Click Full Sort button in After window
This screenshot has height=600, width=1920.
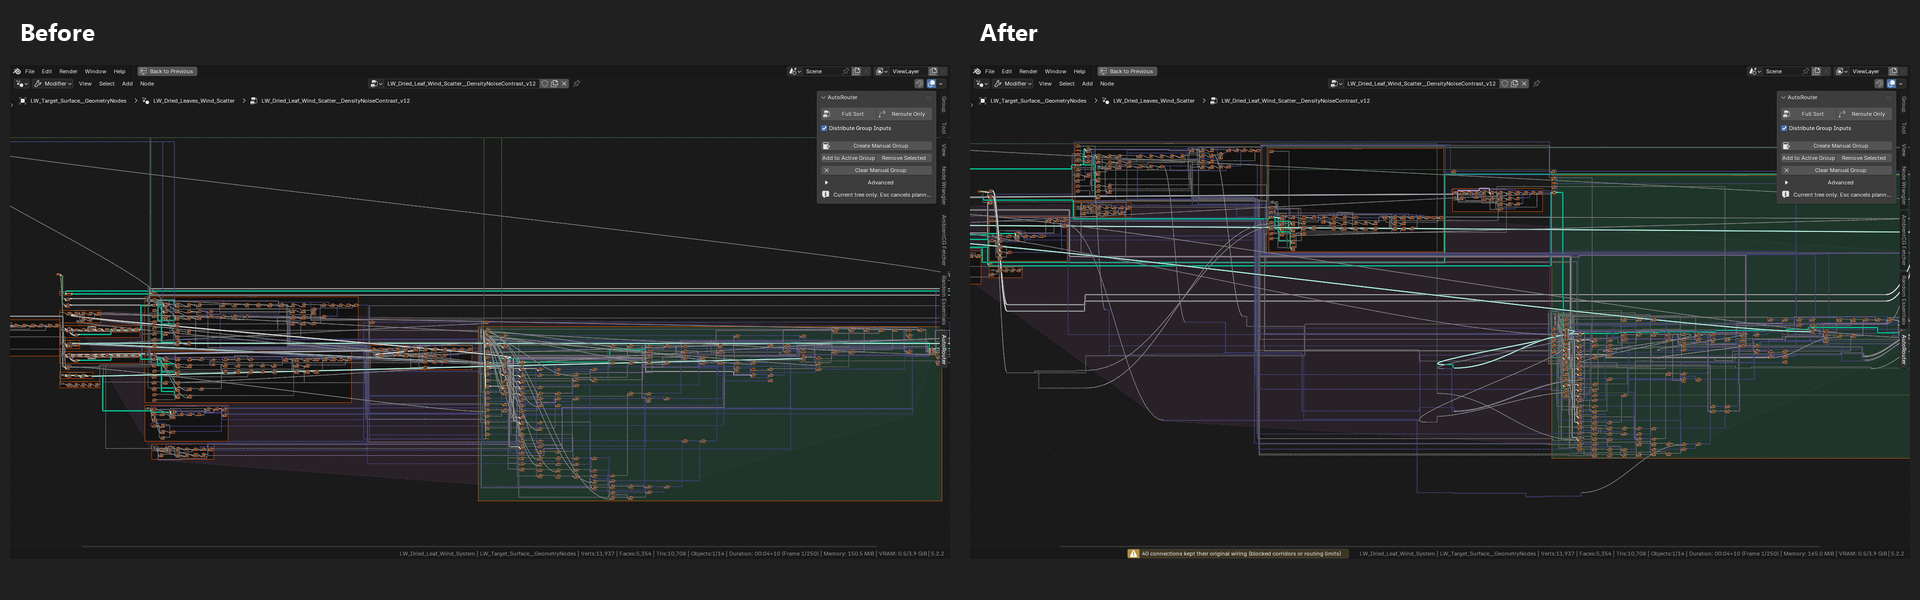pyautogui.click(x=1807, y=114)
